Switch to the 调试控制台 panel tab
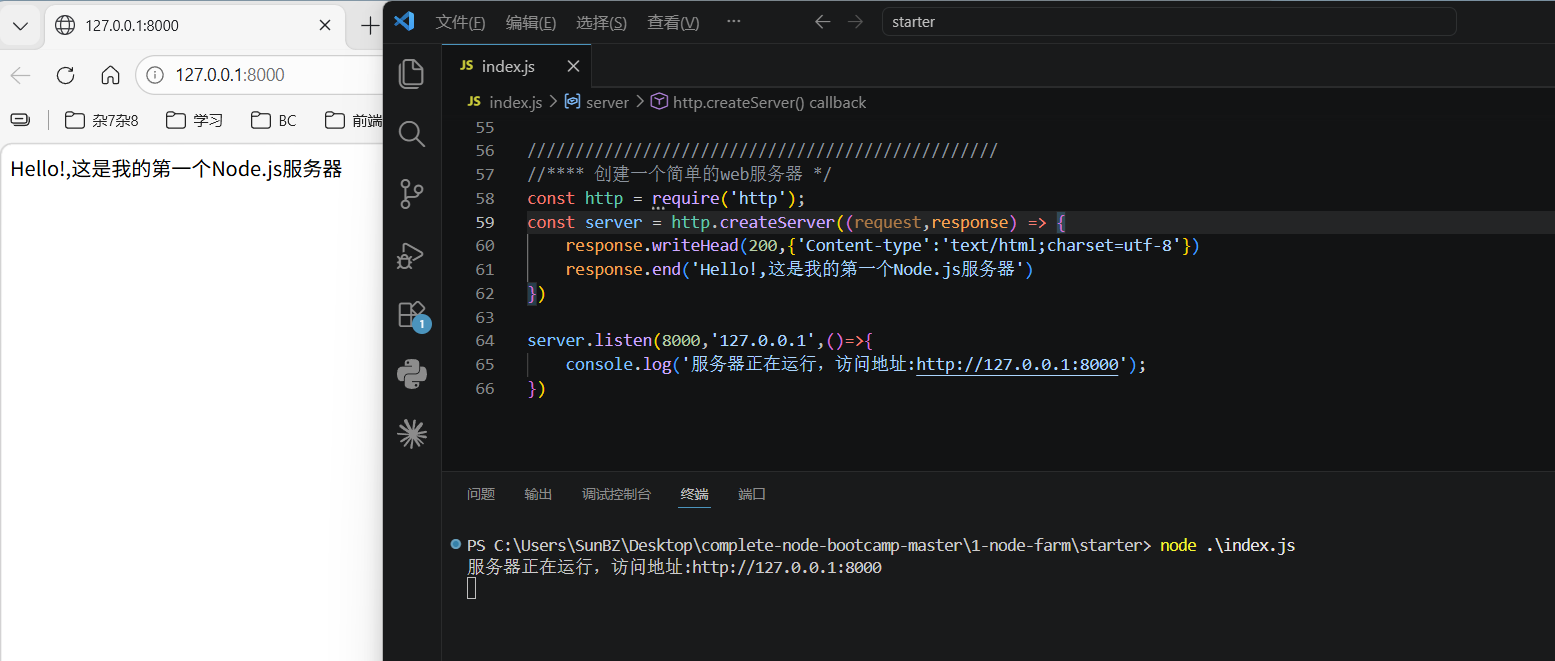Viewport: 1555px width, 661px height. click(617, 494)
